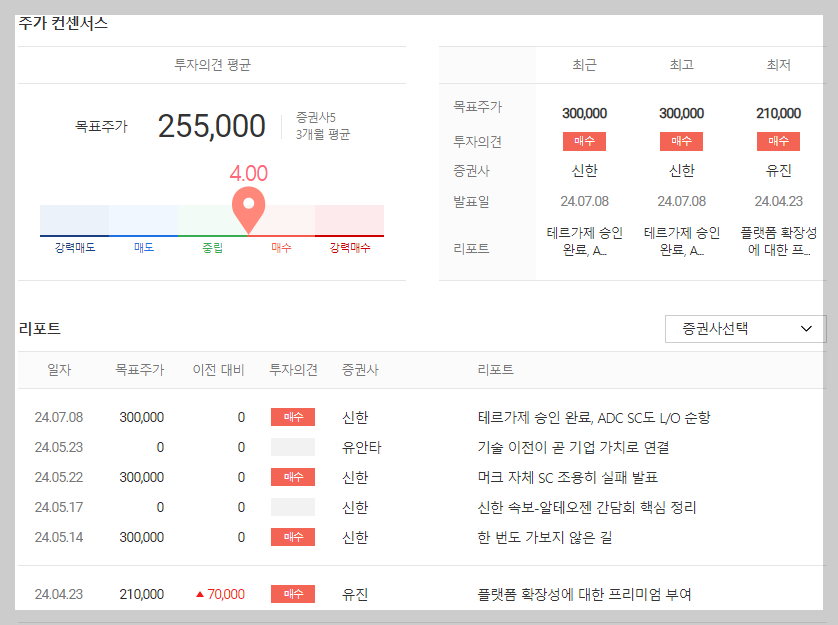Viewport: 838px width, 625px height.
Task: Select the 매수 badge on the 24.07.08 row
Action: click(292, 417)
